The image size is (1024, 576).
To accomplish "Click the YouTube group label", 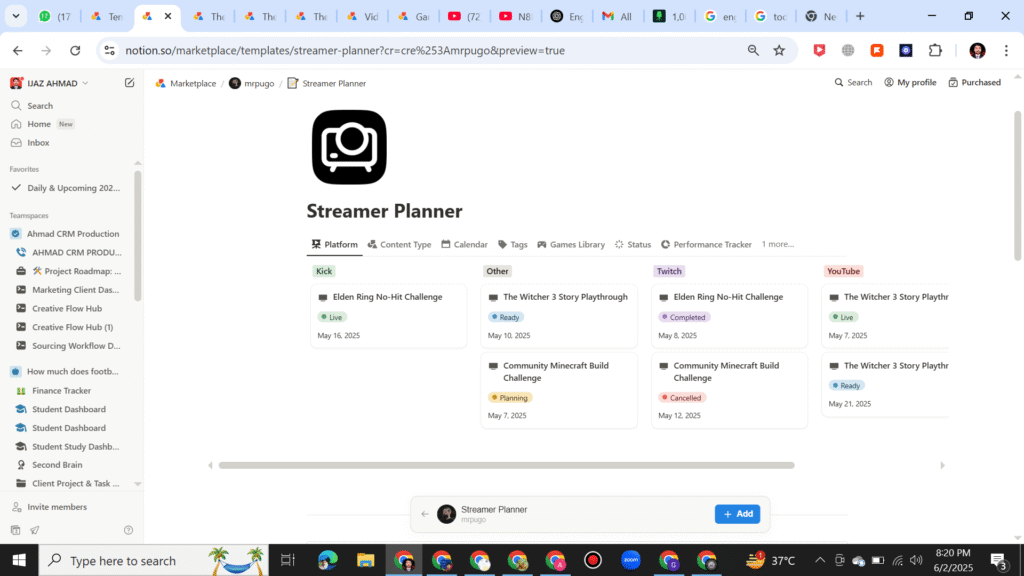I will (843, 271).
